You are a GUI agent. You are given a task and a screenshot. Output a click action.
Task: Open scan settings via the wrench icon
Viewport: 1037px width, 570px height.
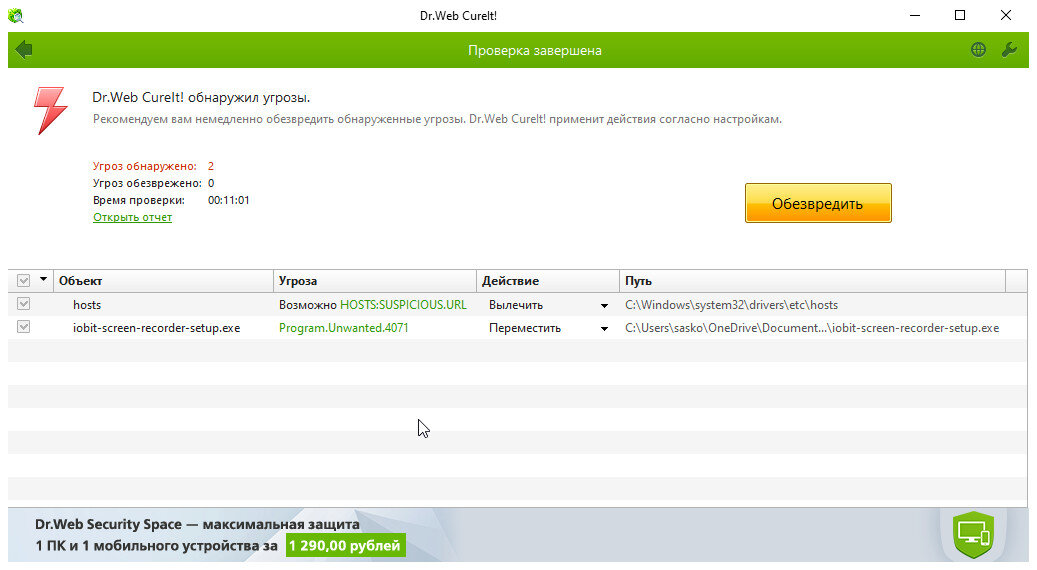click(1009, 50)
